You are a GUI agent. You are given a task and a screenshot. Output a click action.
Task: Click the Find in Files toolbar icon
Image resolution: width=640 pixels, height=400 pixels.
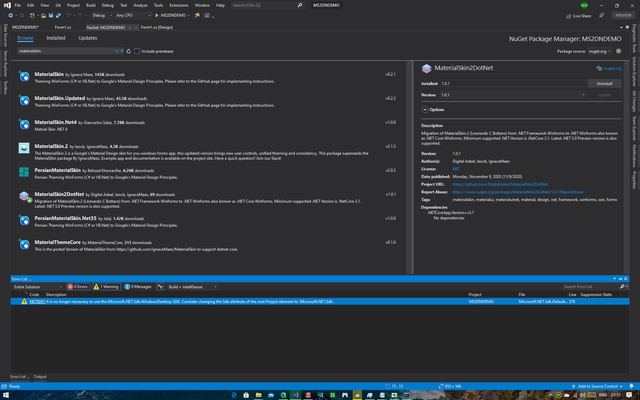coord(197,16)
